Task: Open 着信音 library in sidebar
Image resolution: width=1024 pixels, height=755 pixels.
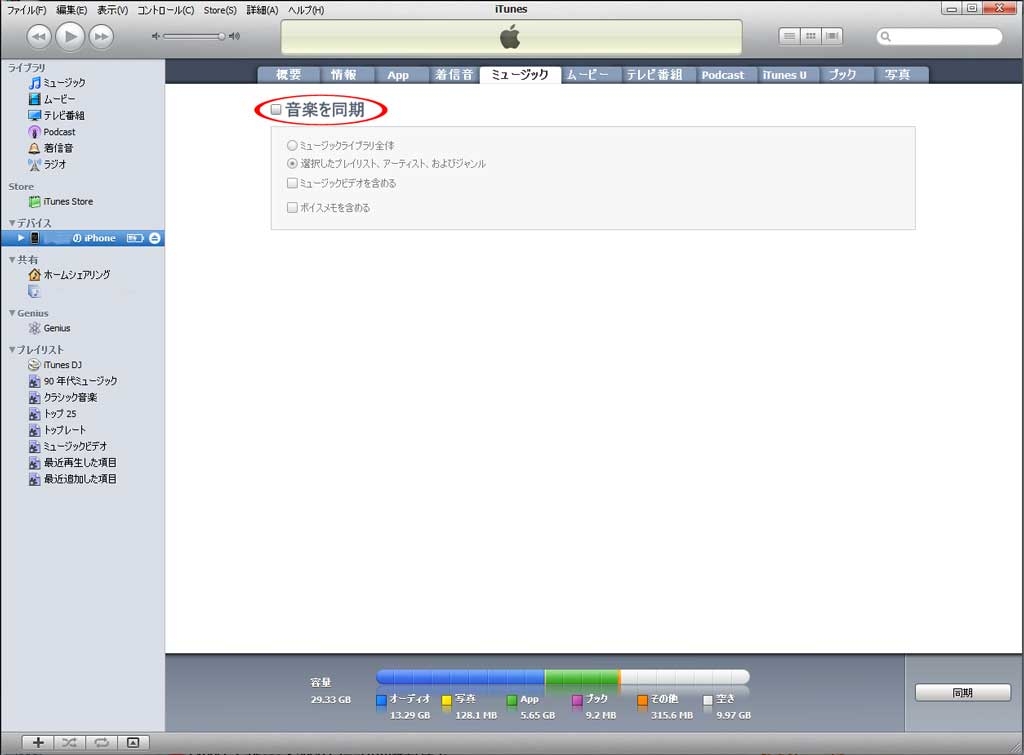Action: click(x=51, y=148)
